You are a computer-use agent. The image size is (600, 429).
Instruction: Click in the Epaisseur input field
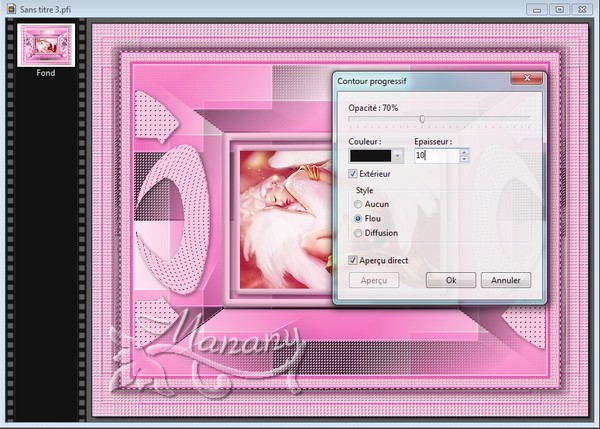437,155
